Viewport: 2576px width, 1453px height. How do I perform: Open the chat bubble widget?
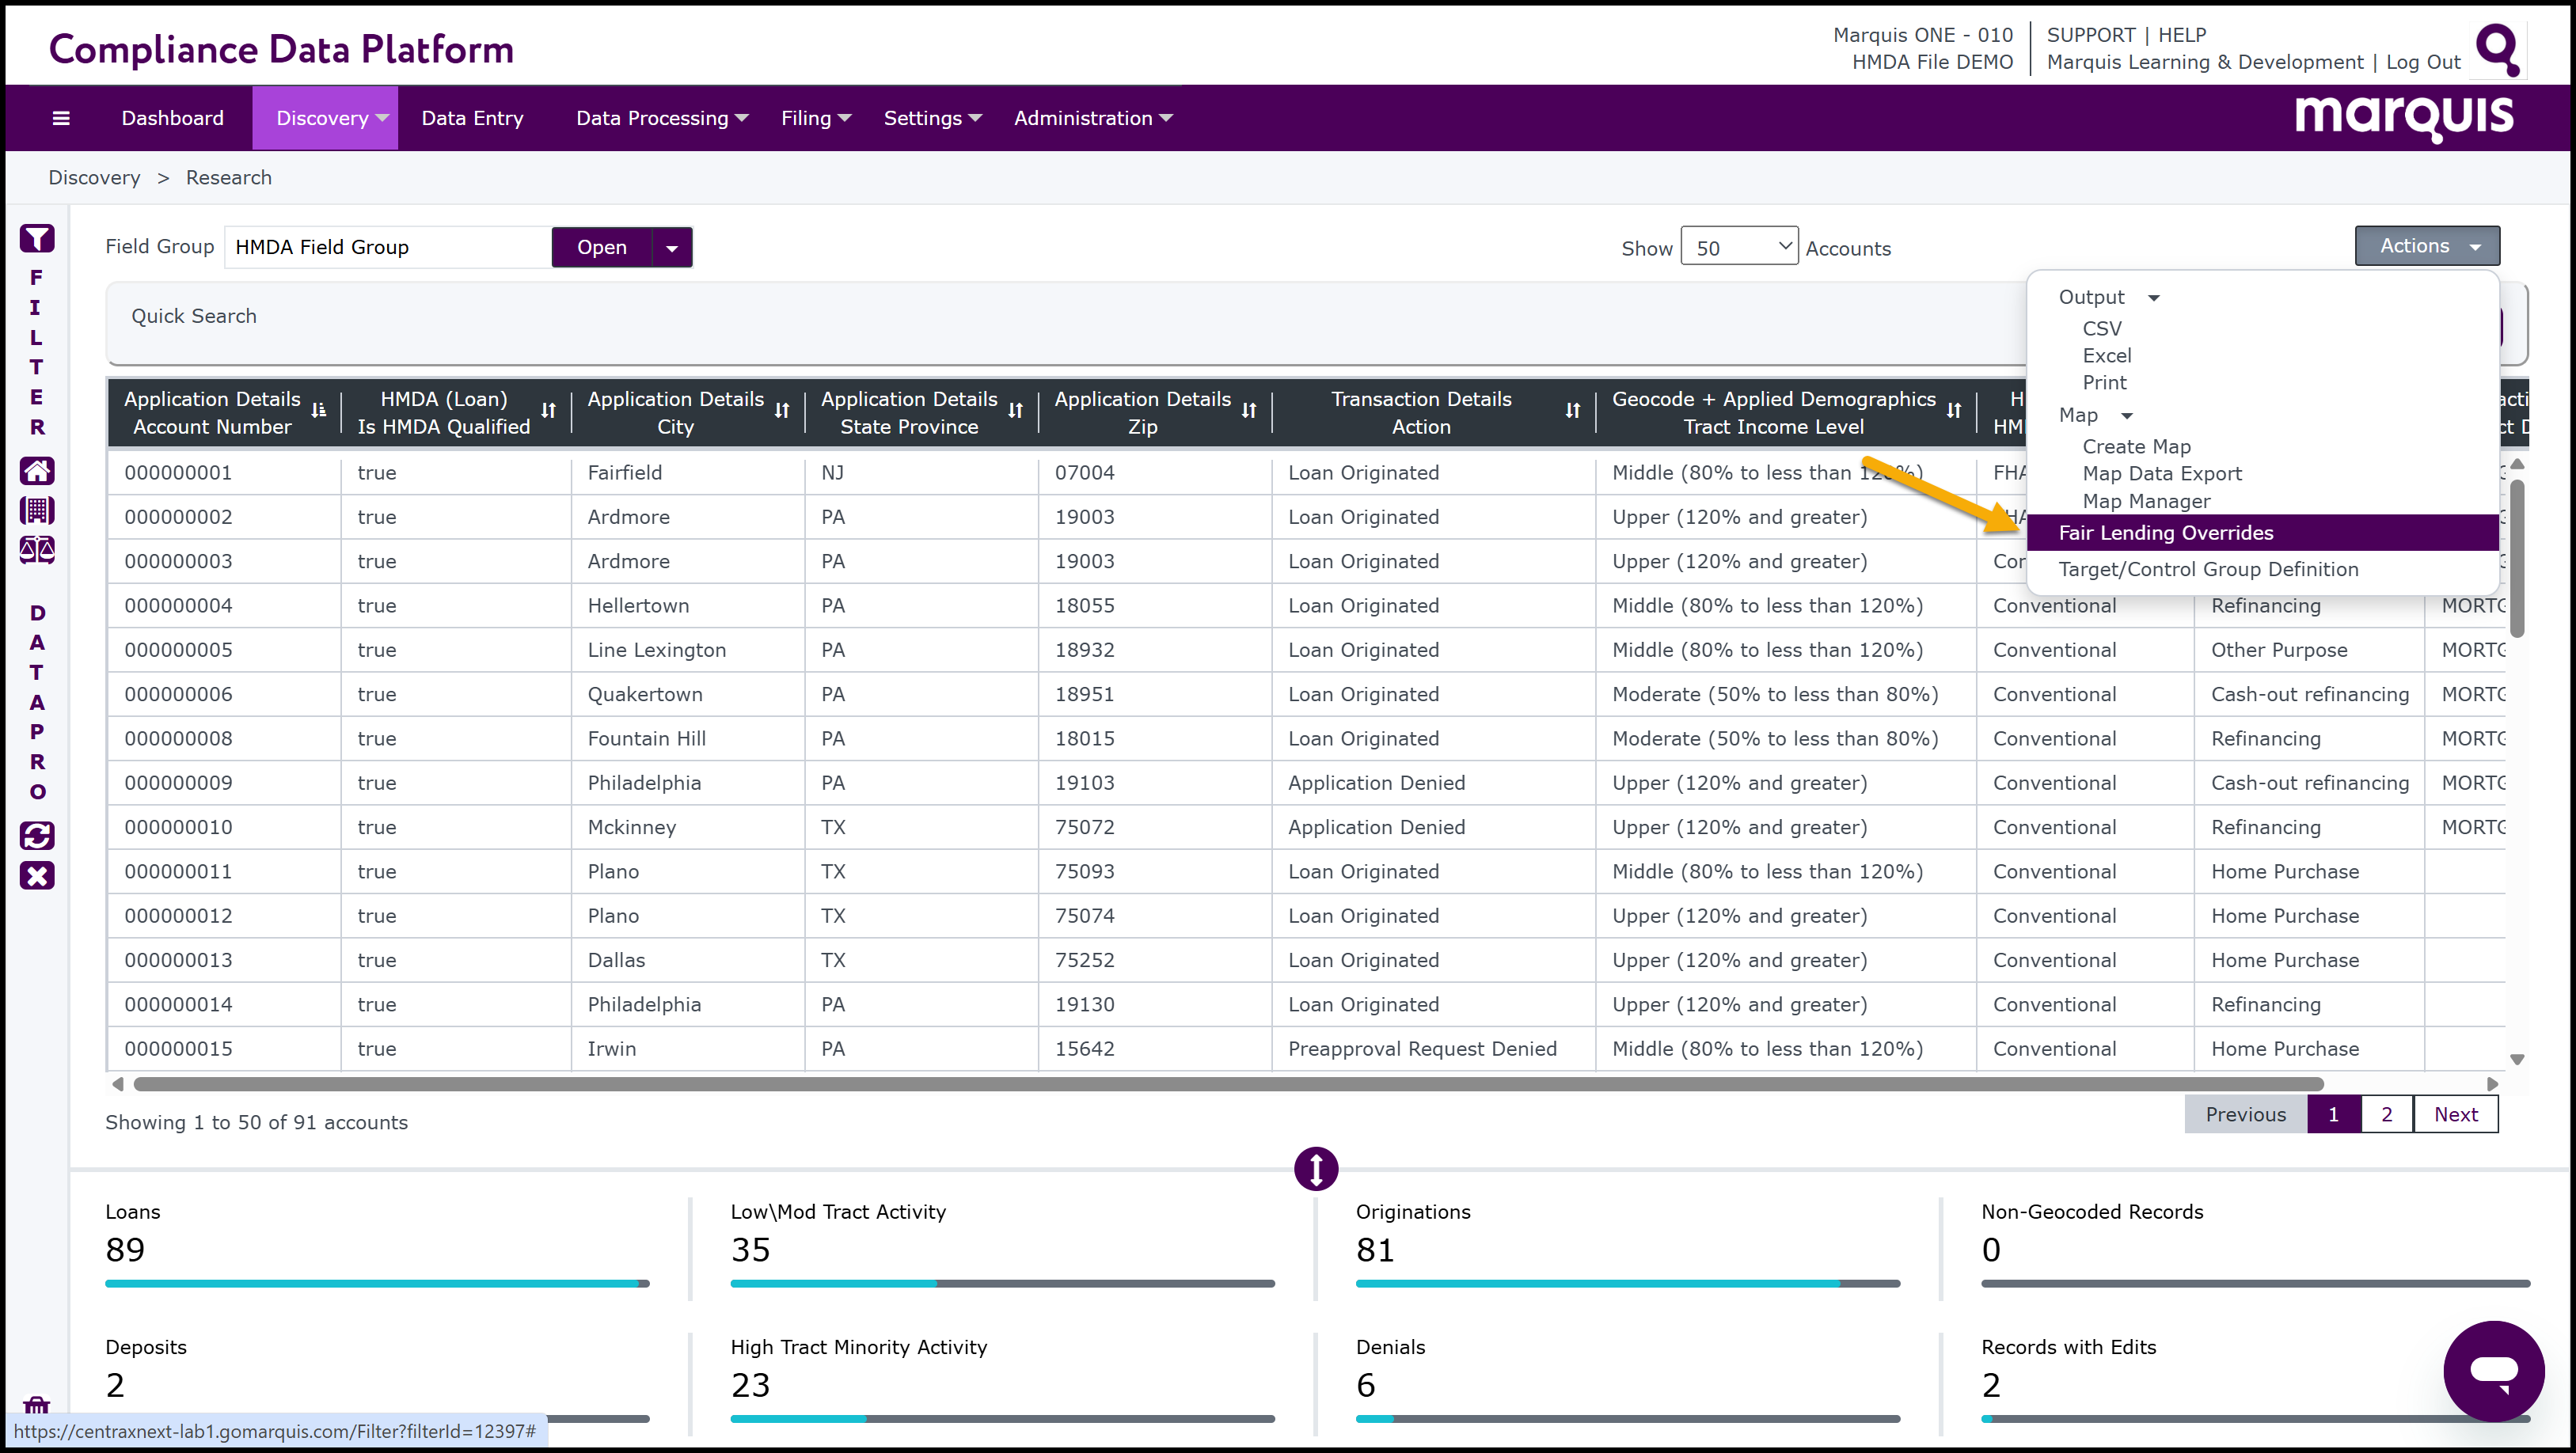coord(2493,1370)
